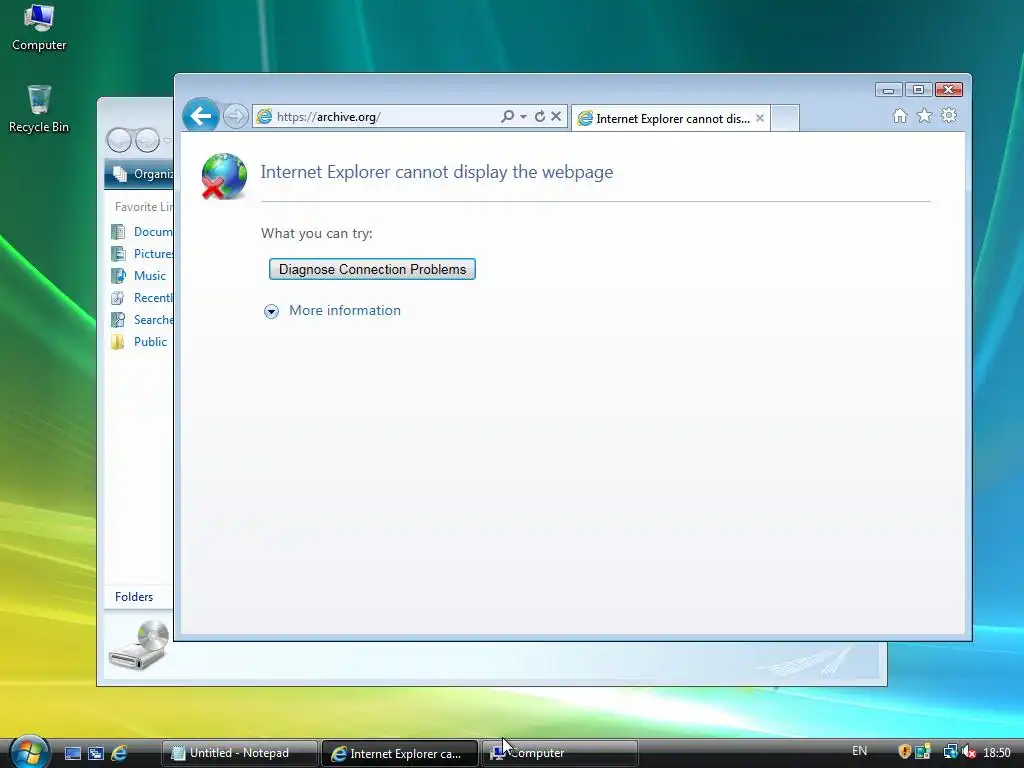The image size is (1024, 768).
Task: Minimize the Internet Explorer window
Action: pyautogui.click(x=888, y=89)
